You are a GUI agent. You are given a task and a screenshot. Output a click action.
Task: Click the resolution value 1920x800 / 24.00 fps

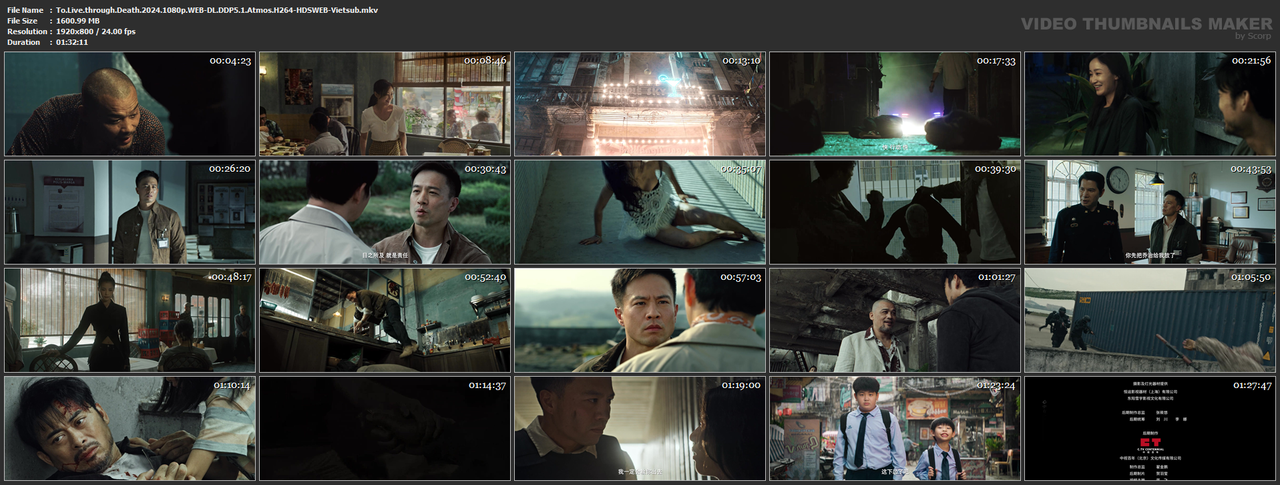96,31
